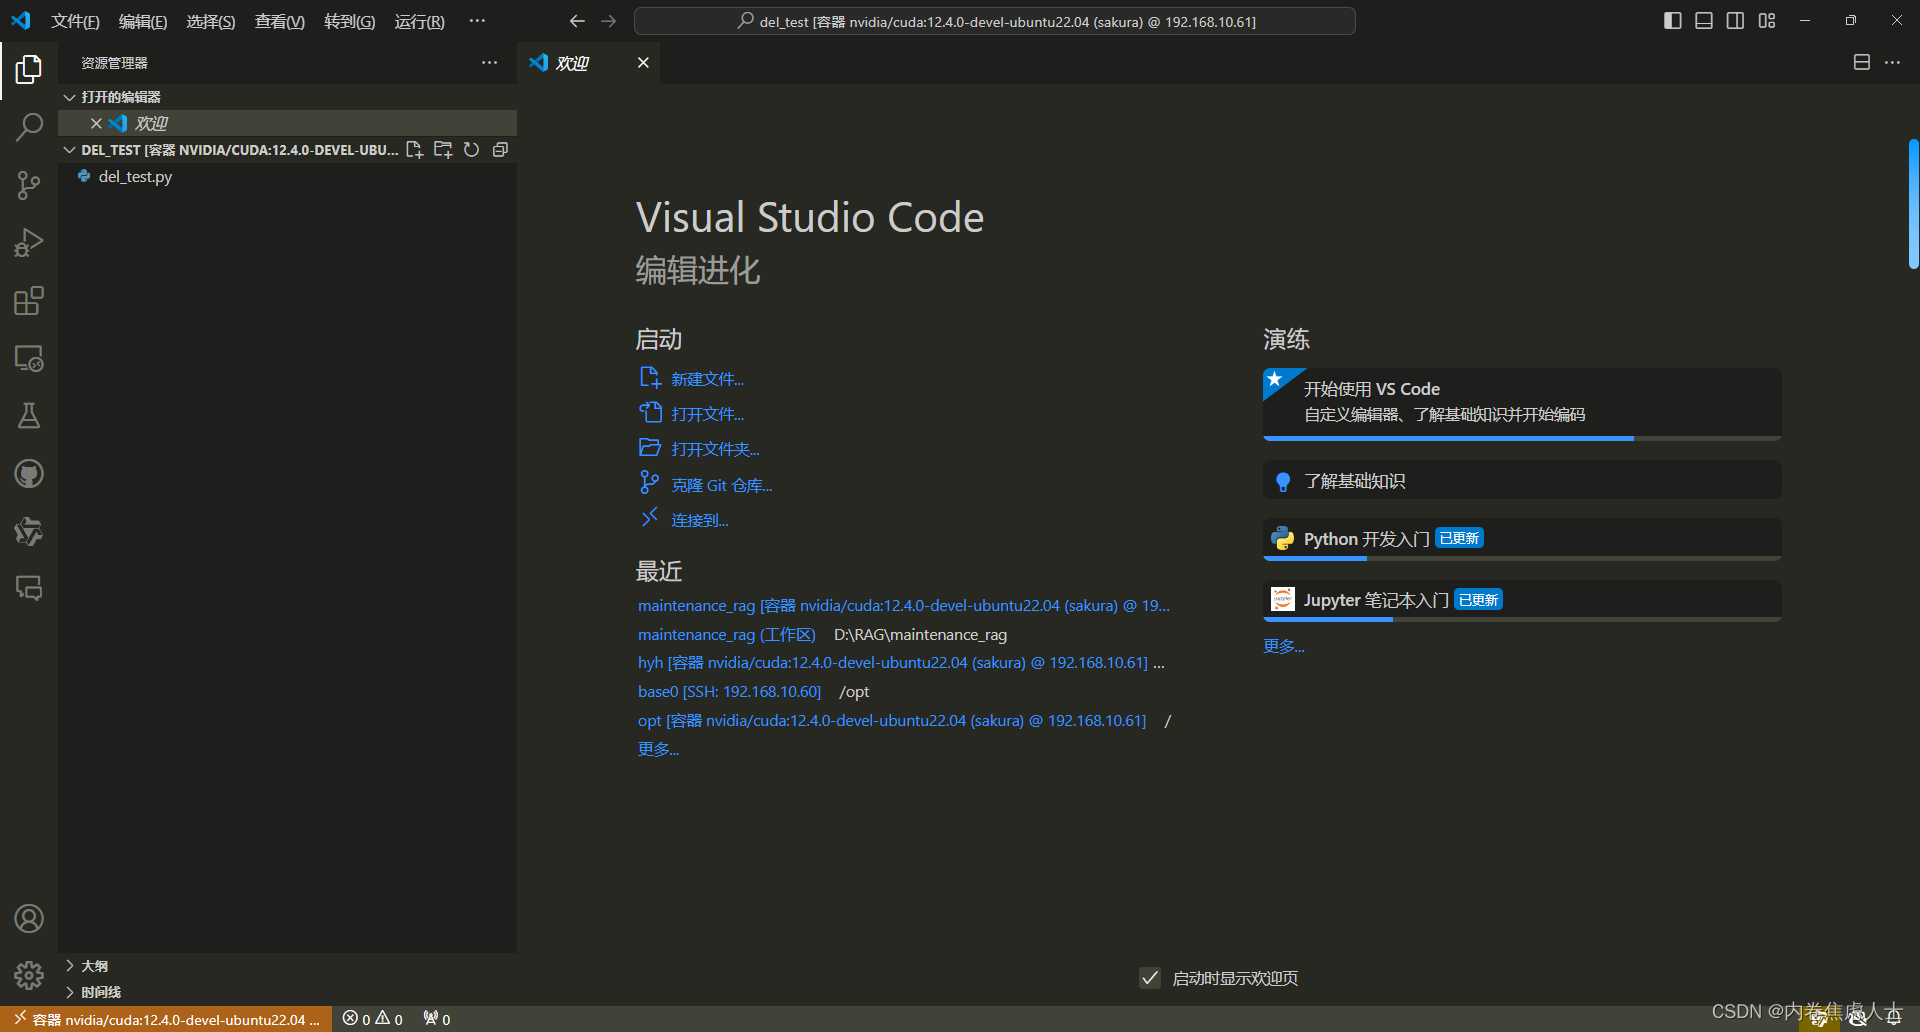Show more menus via title bar ellipsis

477,21
